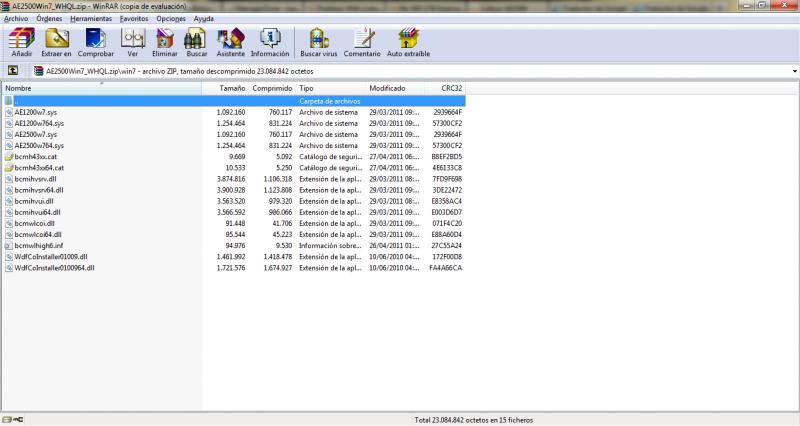The width and height of the screenshot is (800, 426).
Task: Click the AE1200w7.sys file icon
Action: [x=9, y=112]
